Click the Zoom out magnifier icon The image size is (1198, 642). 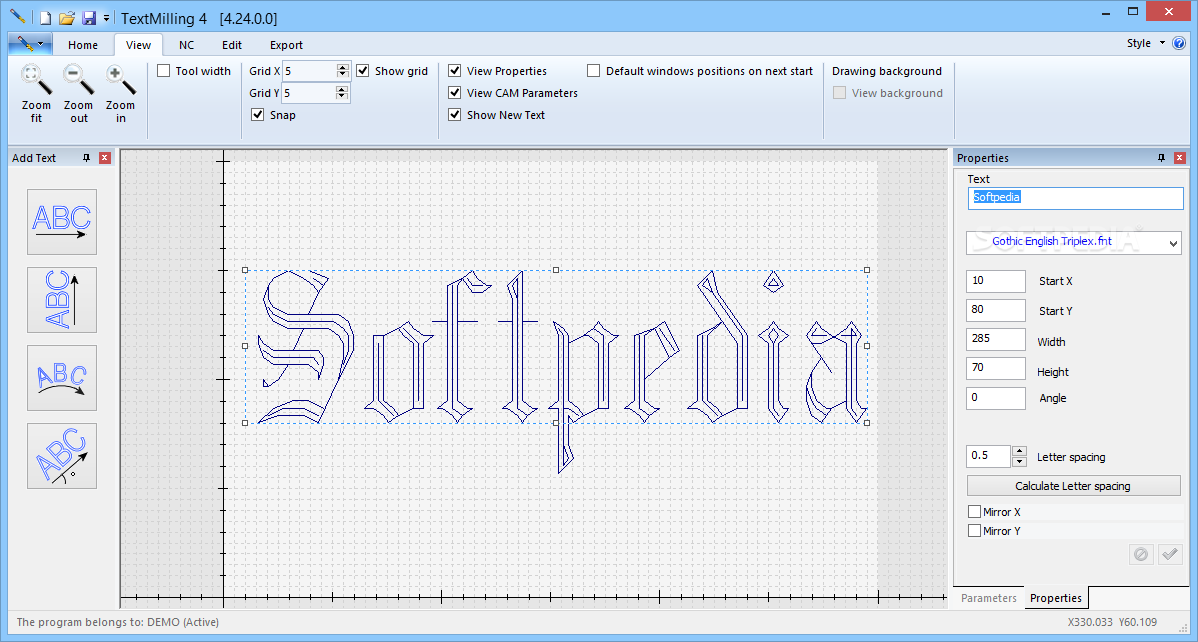[x=78, y=79]
